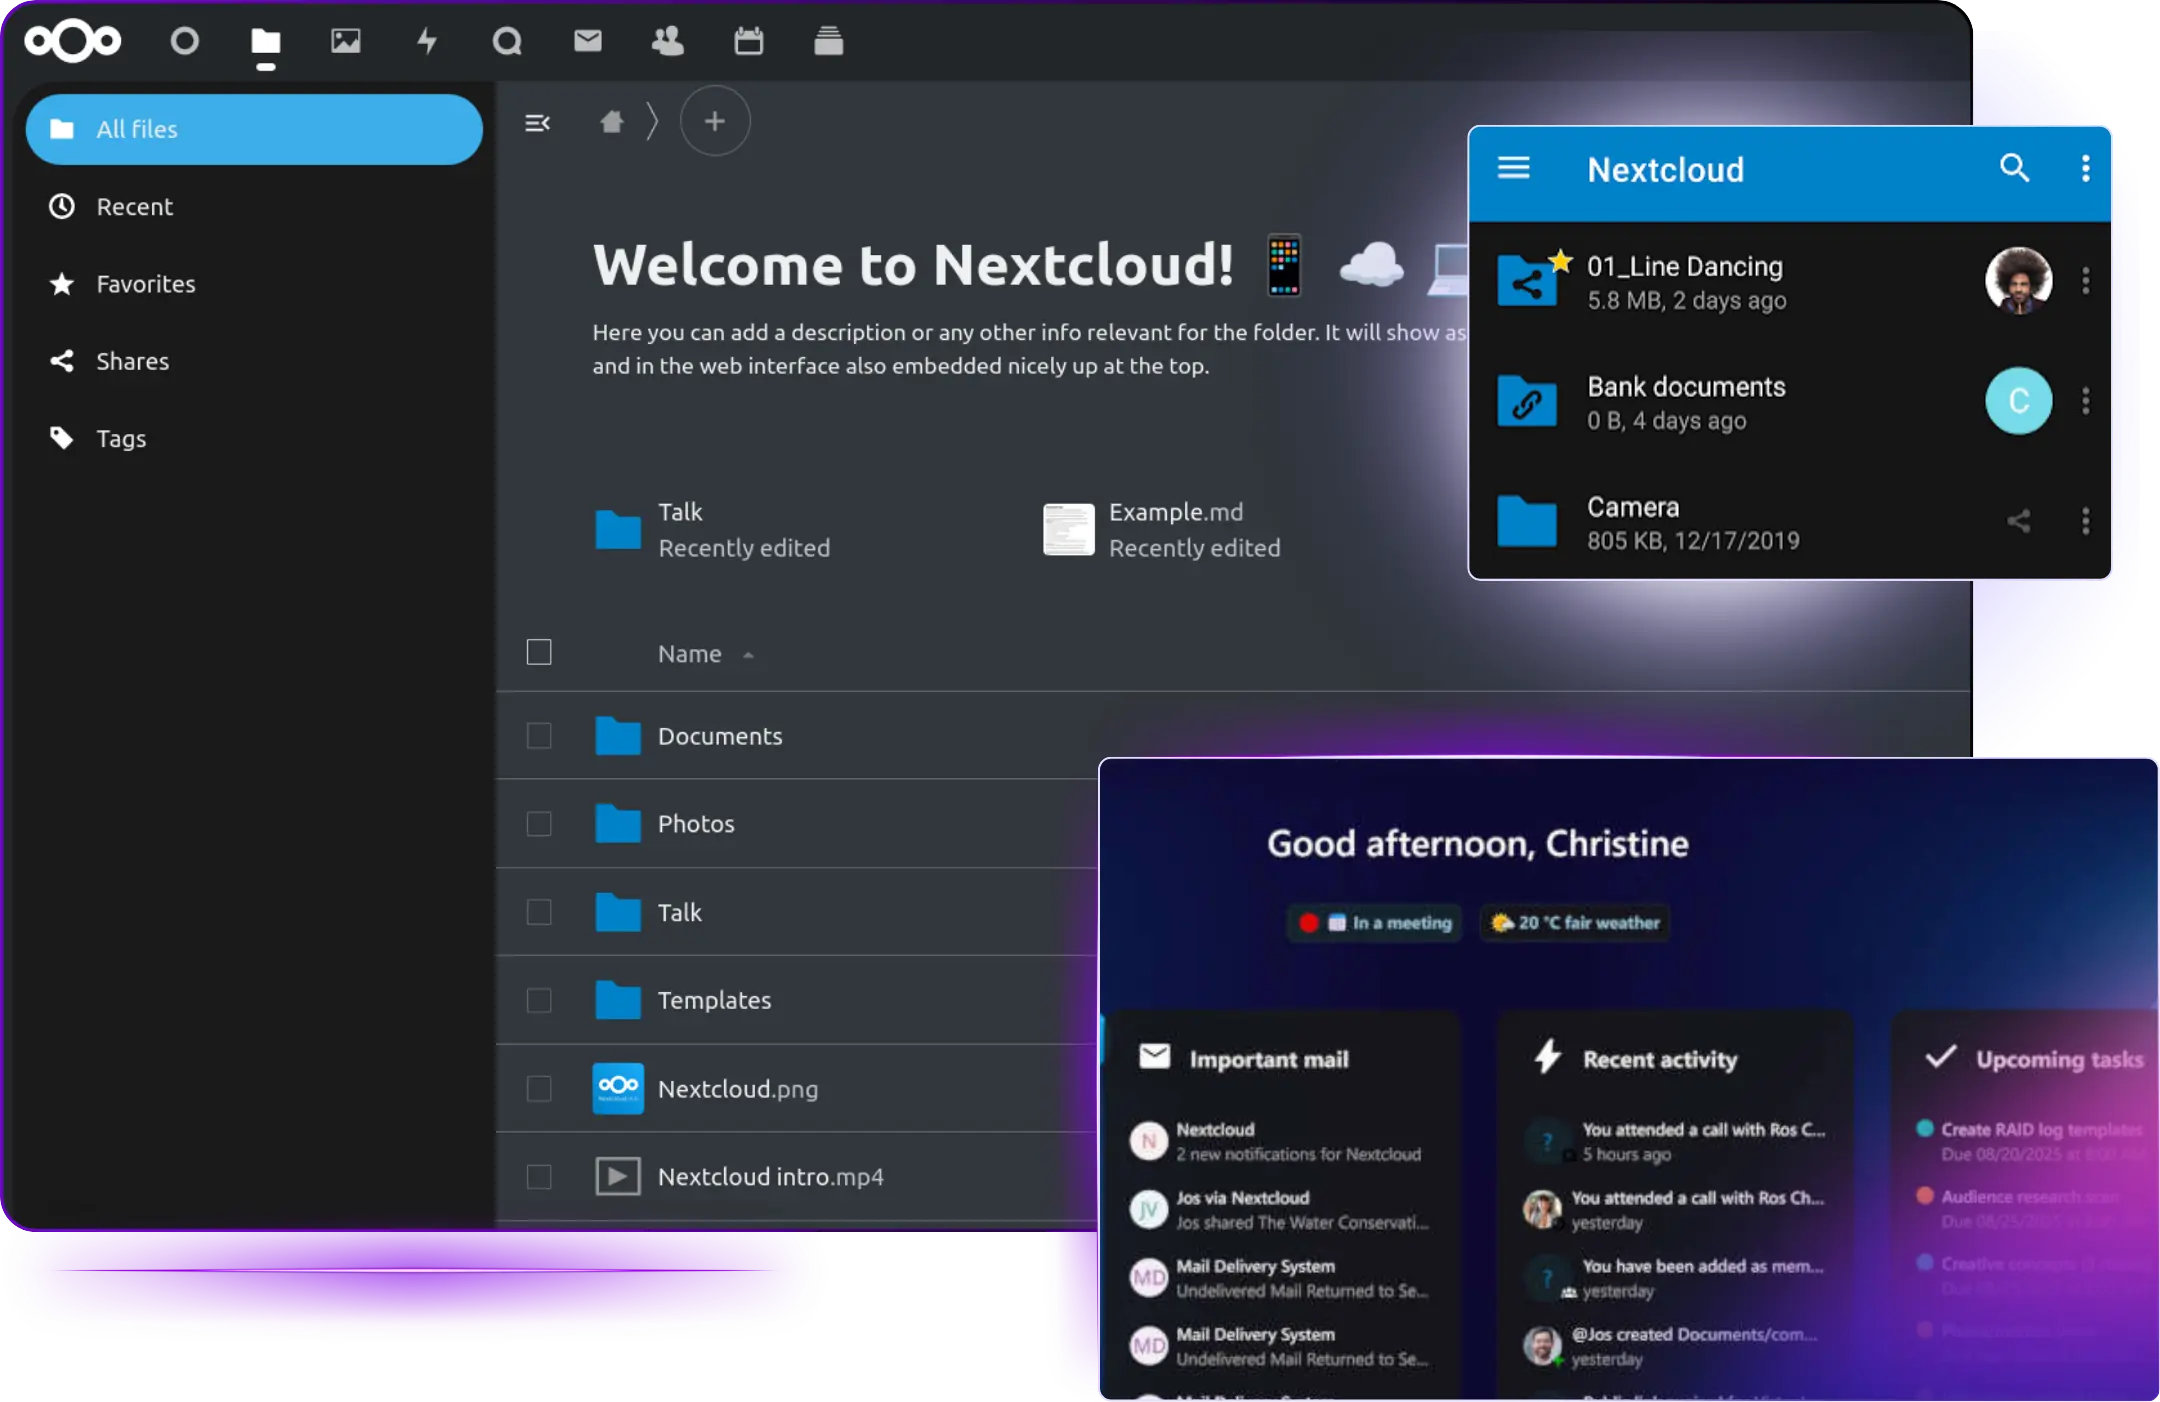Image resolution: width=2160 pixels, height=1402 pixels.
Task: Open Important mail widget header
Action: click(1245, 1058)
